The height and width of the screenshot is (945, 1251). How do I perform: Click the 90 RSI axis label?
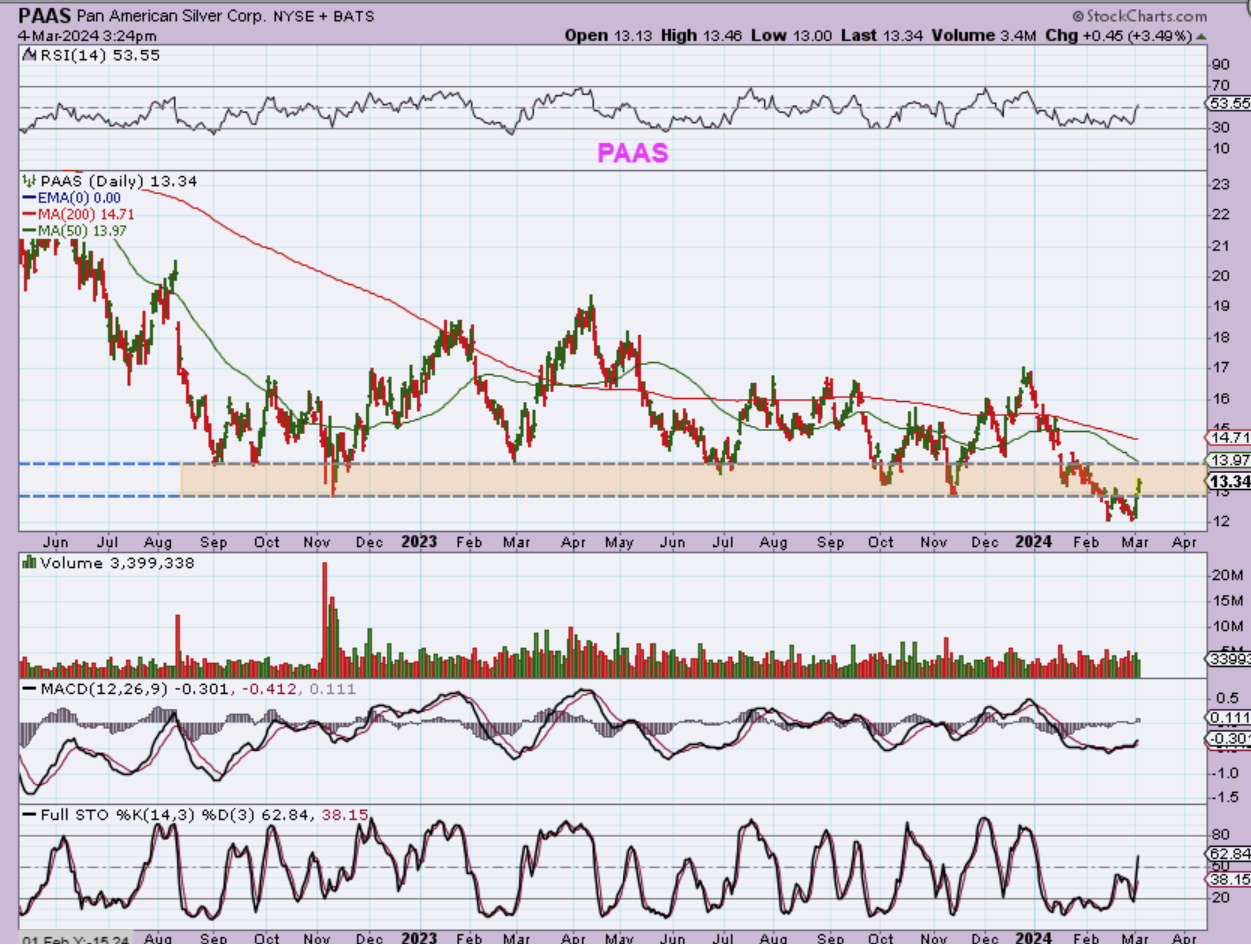pos(1219,66)
